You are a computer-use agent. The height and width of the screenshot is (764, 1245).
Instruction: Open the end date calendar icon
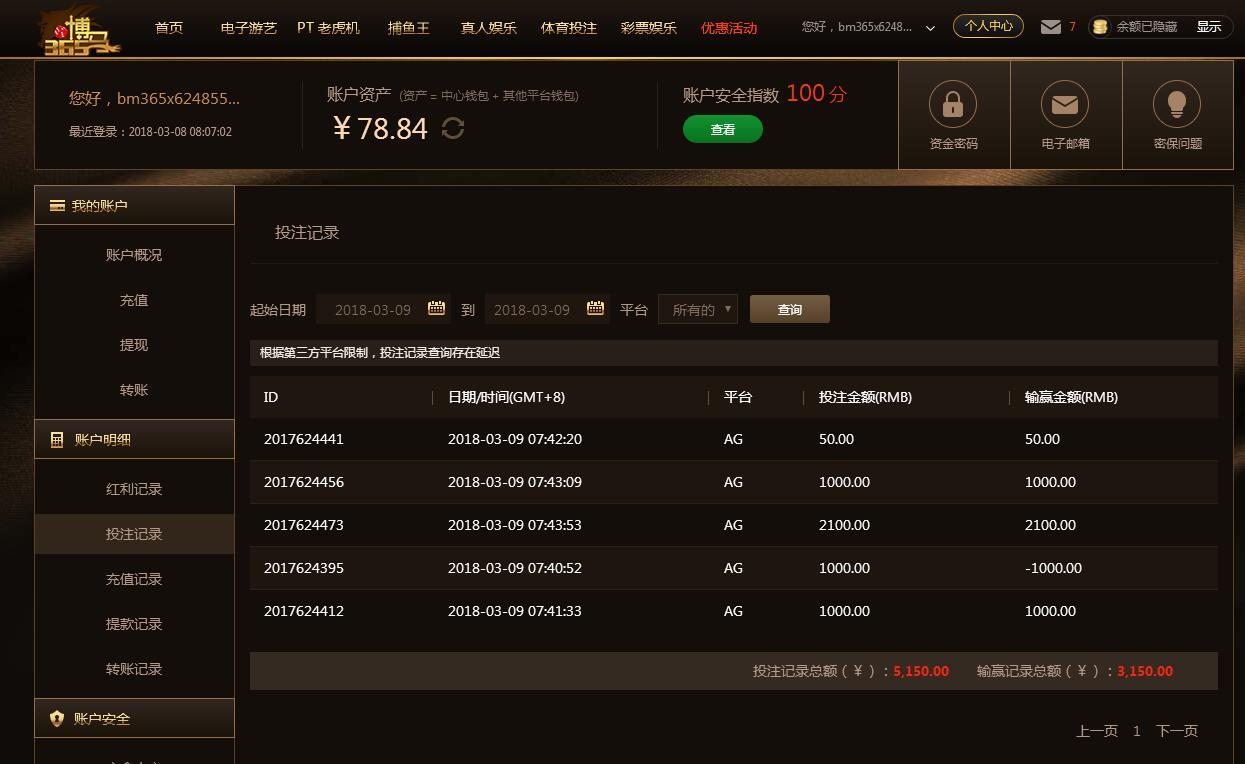click(595, 308)
